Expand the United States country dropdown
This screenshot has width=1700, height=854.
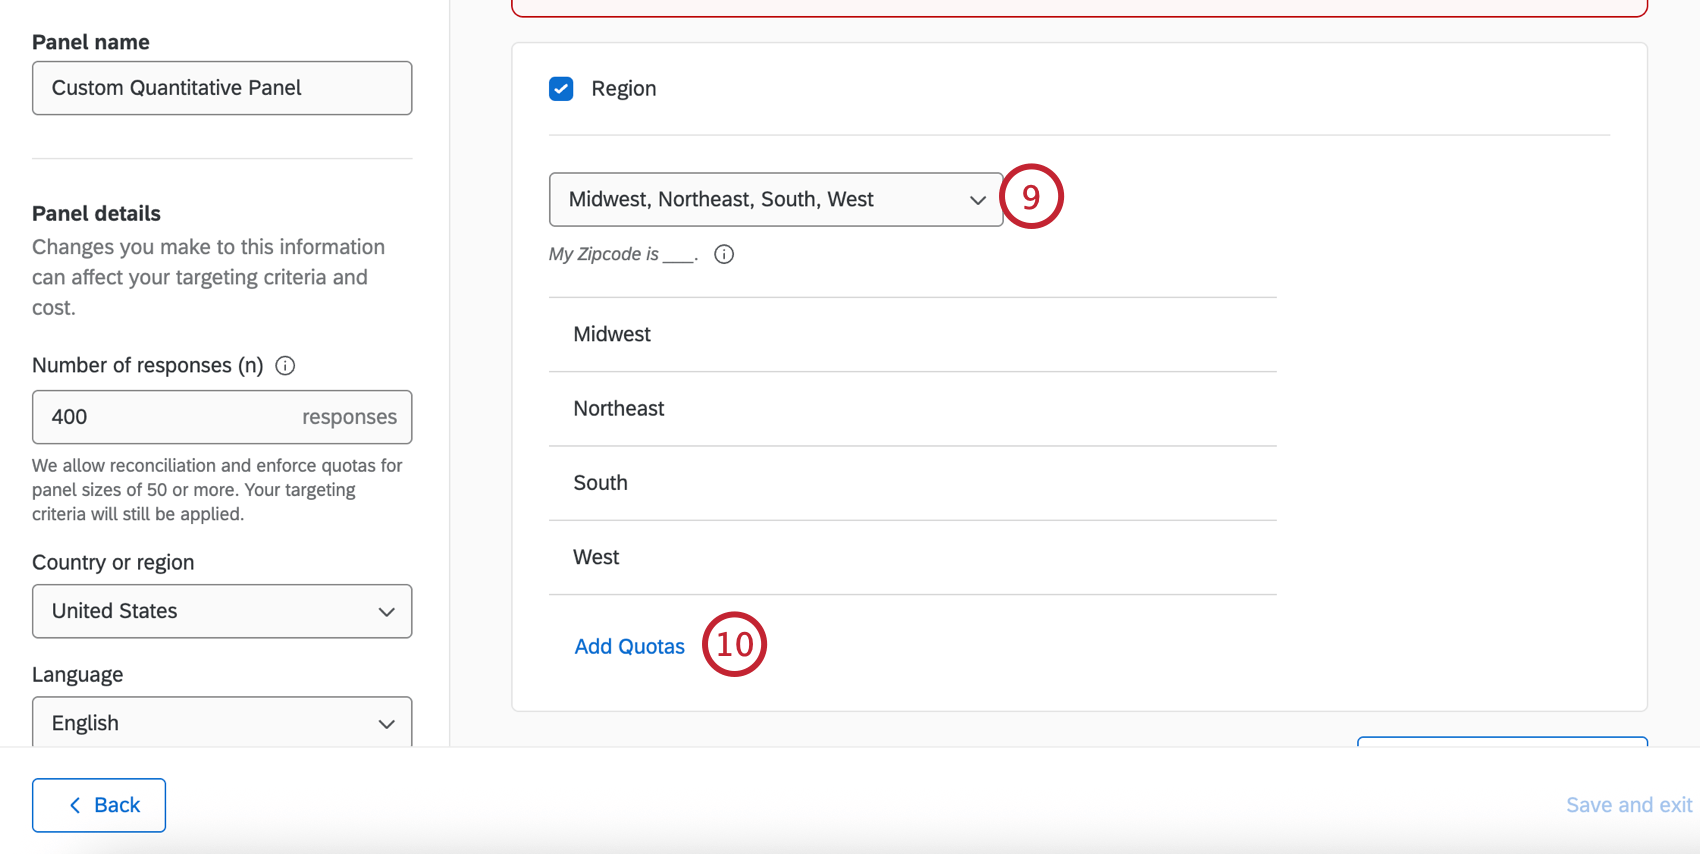pyautogui.click(x=222, y=611)
